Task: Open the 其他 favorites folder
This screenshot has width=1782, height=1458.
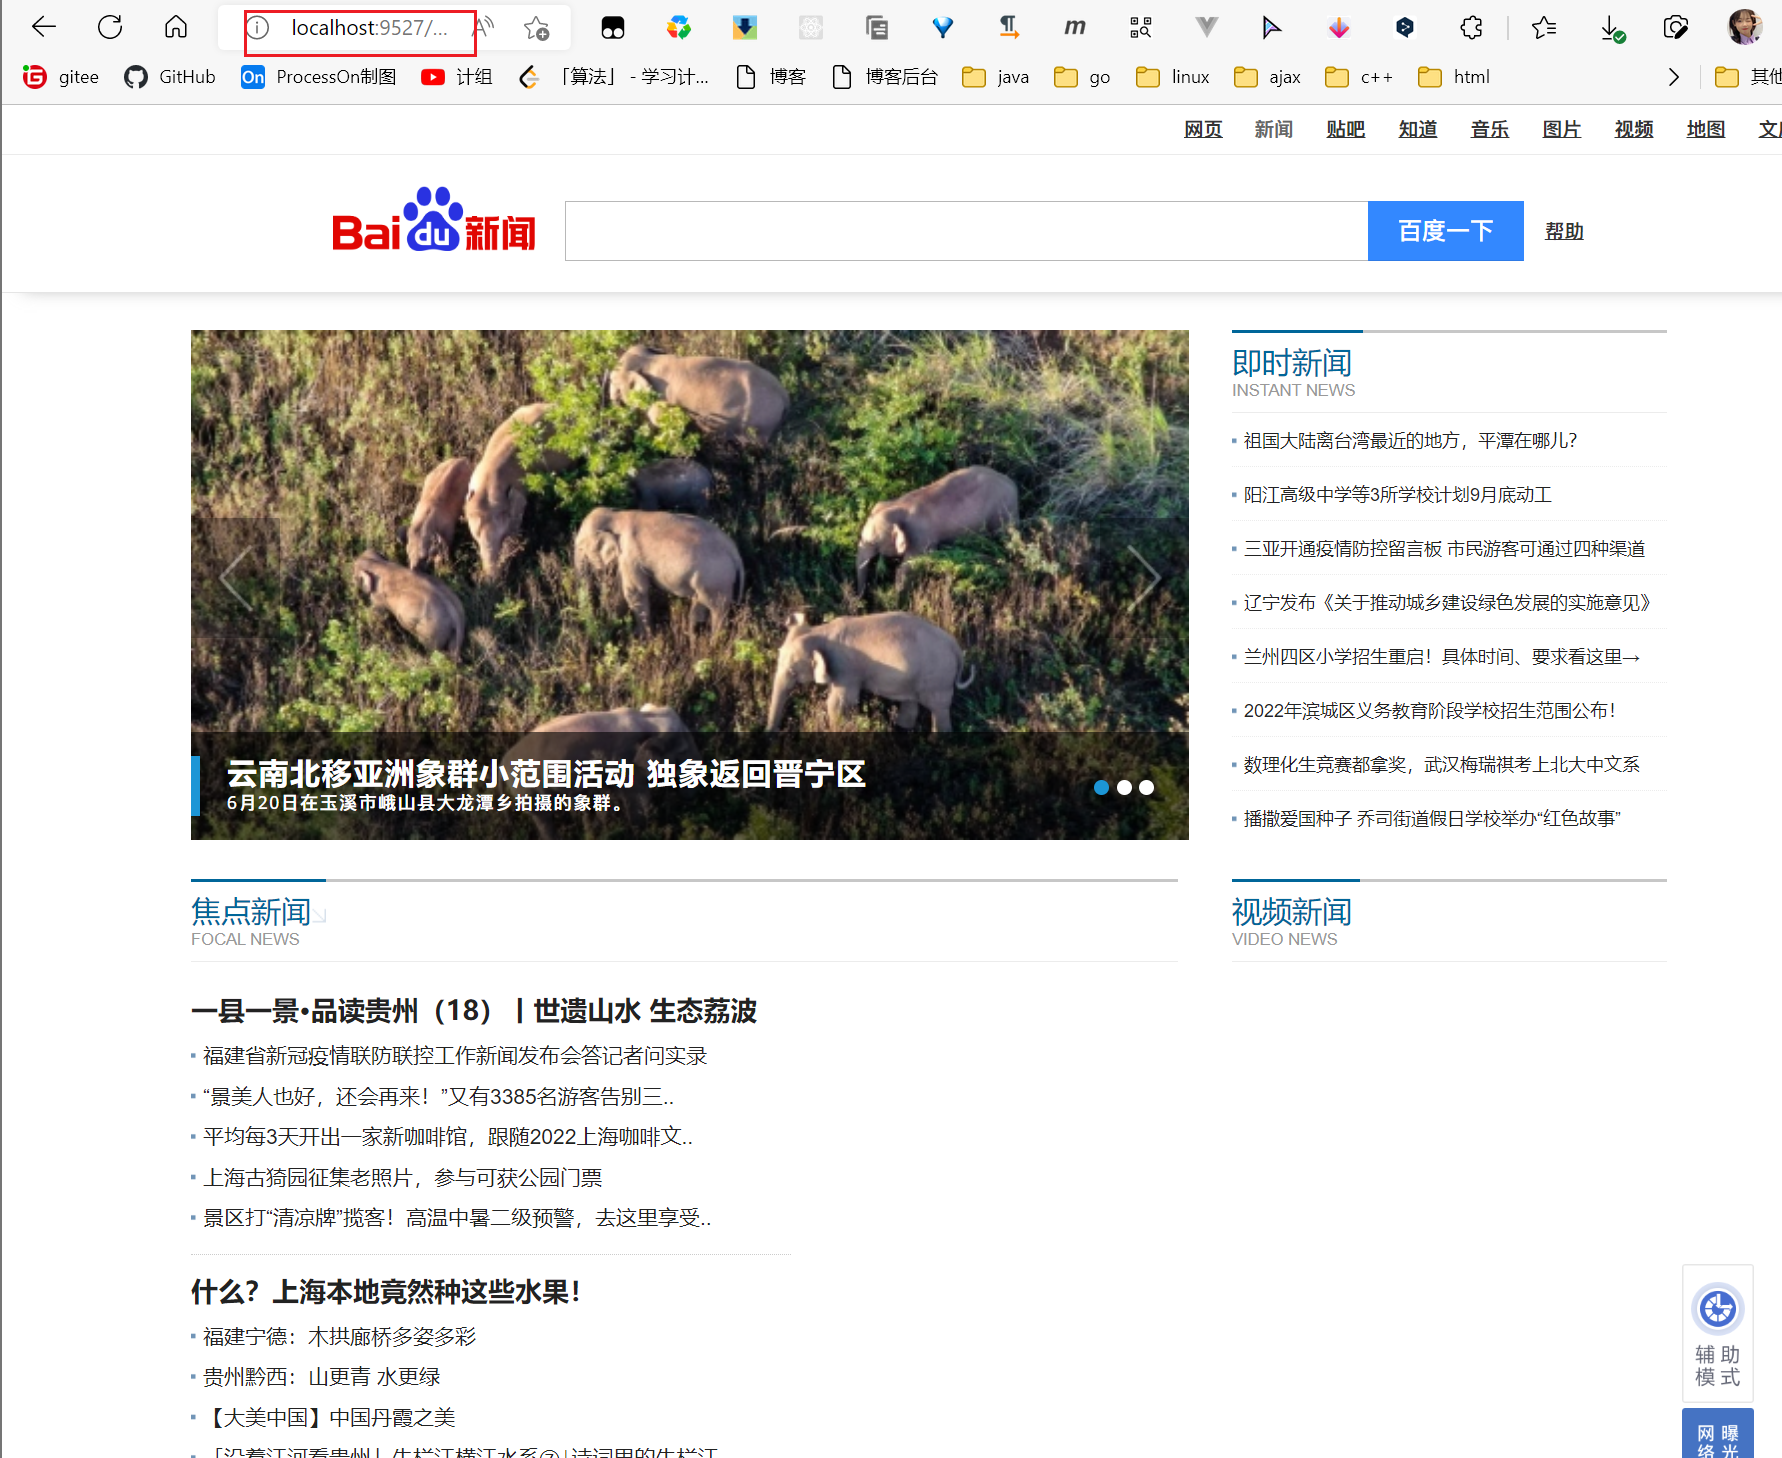Action: click(x=1748, y=77)
